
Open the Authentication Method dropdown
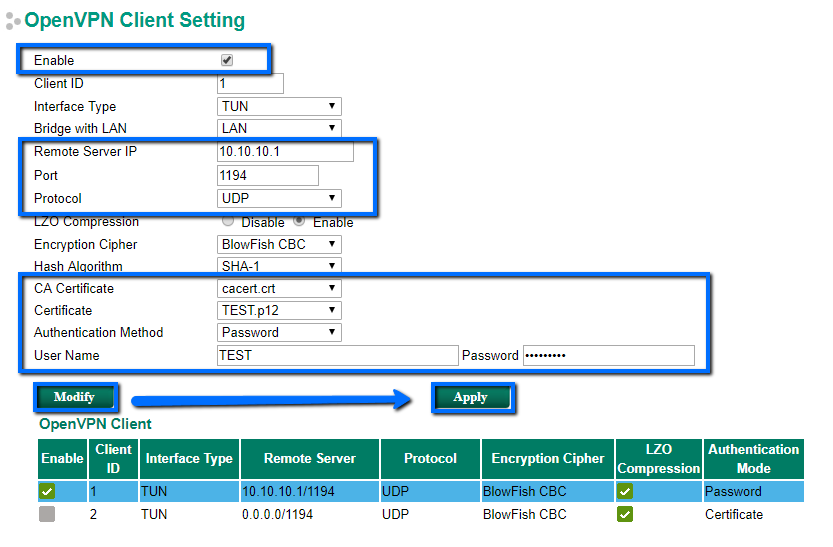tap(279, 333)
